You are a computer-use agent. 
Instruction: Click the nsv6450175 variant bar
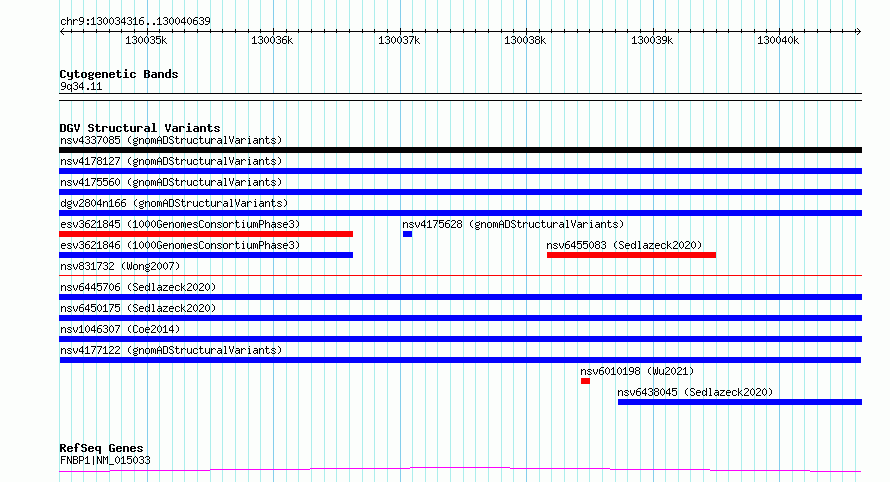(x=460, y=318)
